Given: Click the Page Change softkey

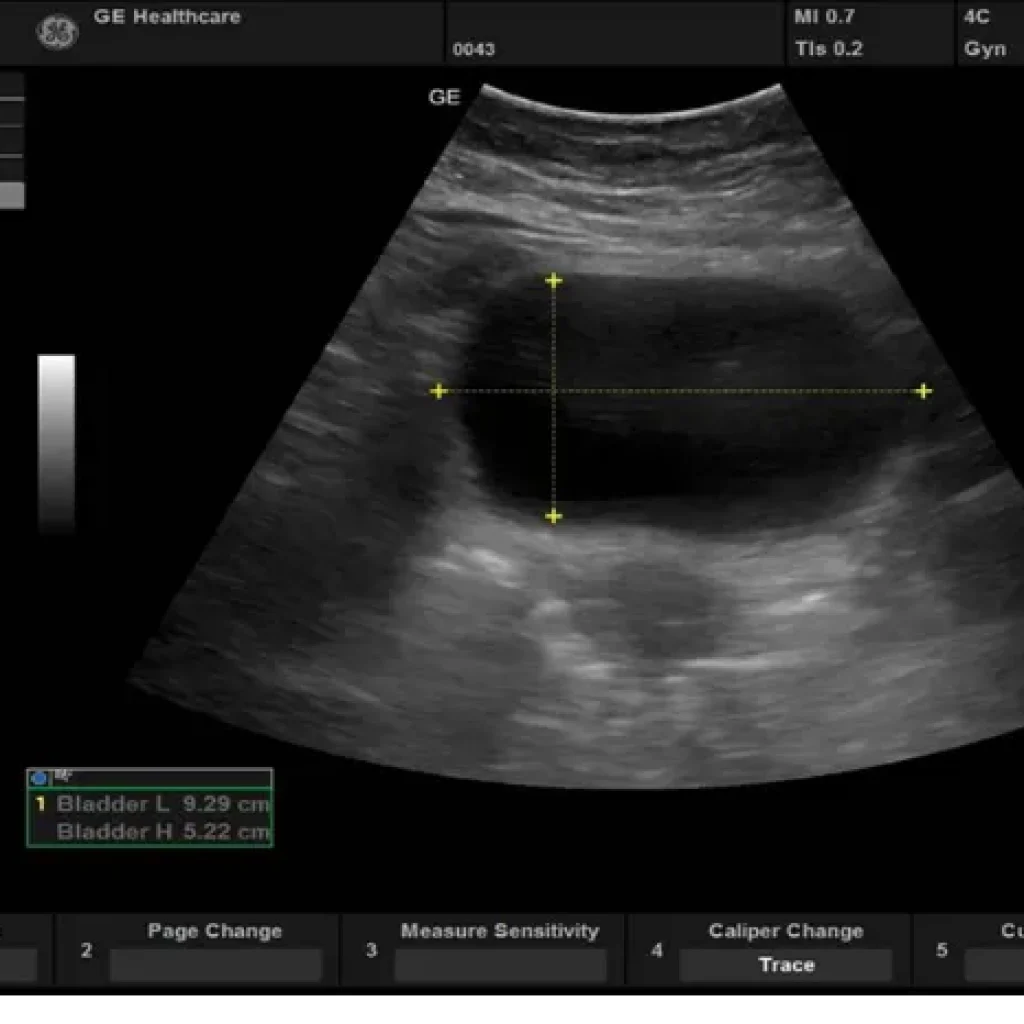Looking at the screenshot, I should point(216,965).
